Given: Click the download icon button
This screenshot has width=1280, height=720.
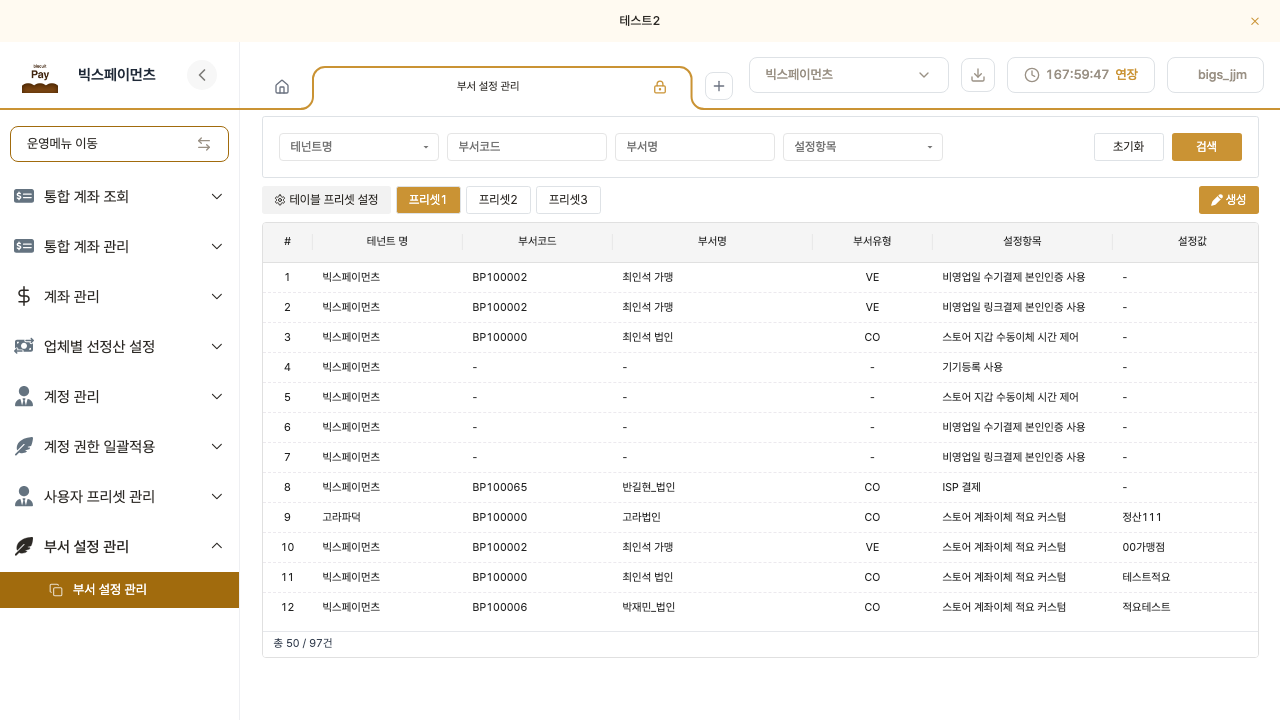Looking at the screenshot, I should [978, 75].
